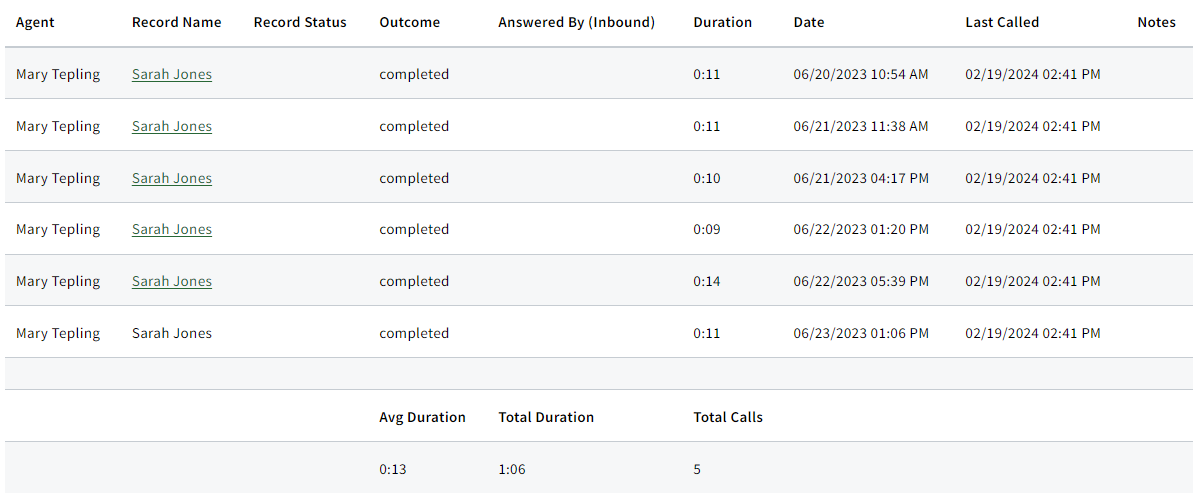The height and width of the screenshot is (498, 1203).
Task: Click the Total Duration label
Action: coord(546,417)
